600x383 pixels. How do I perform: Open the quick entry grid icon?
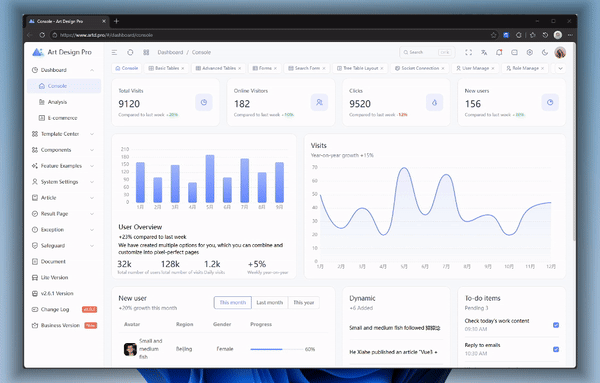point(146,52)
